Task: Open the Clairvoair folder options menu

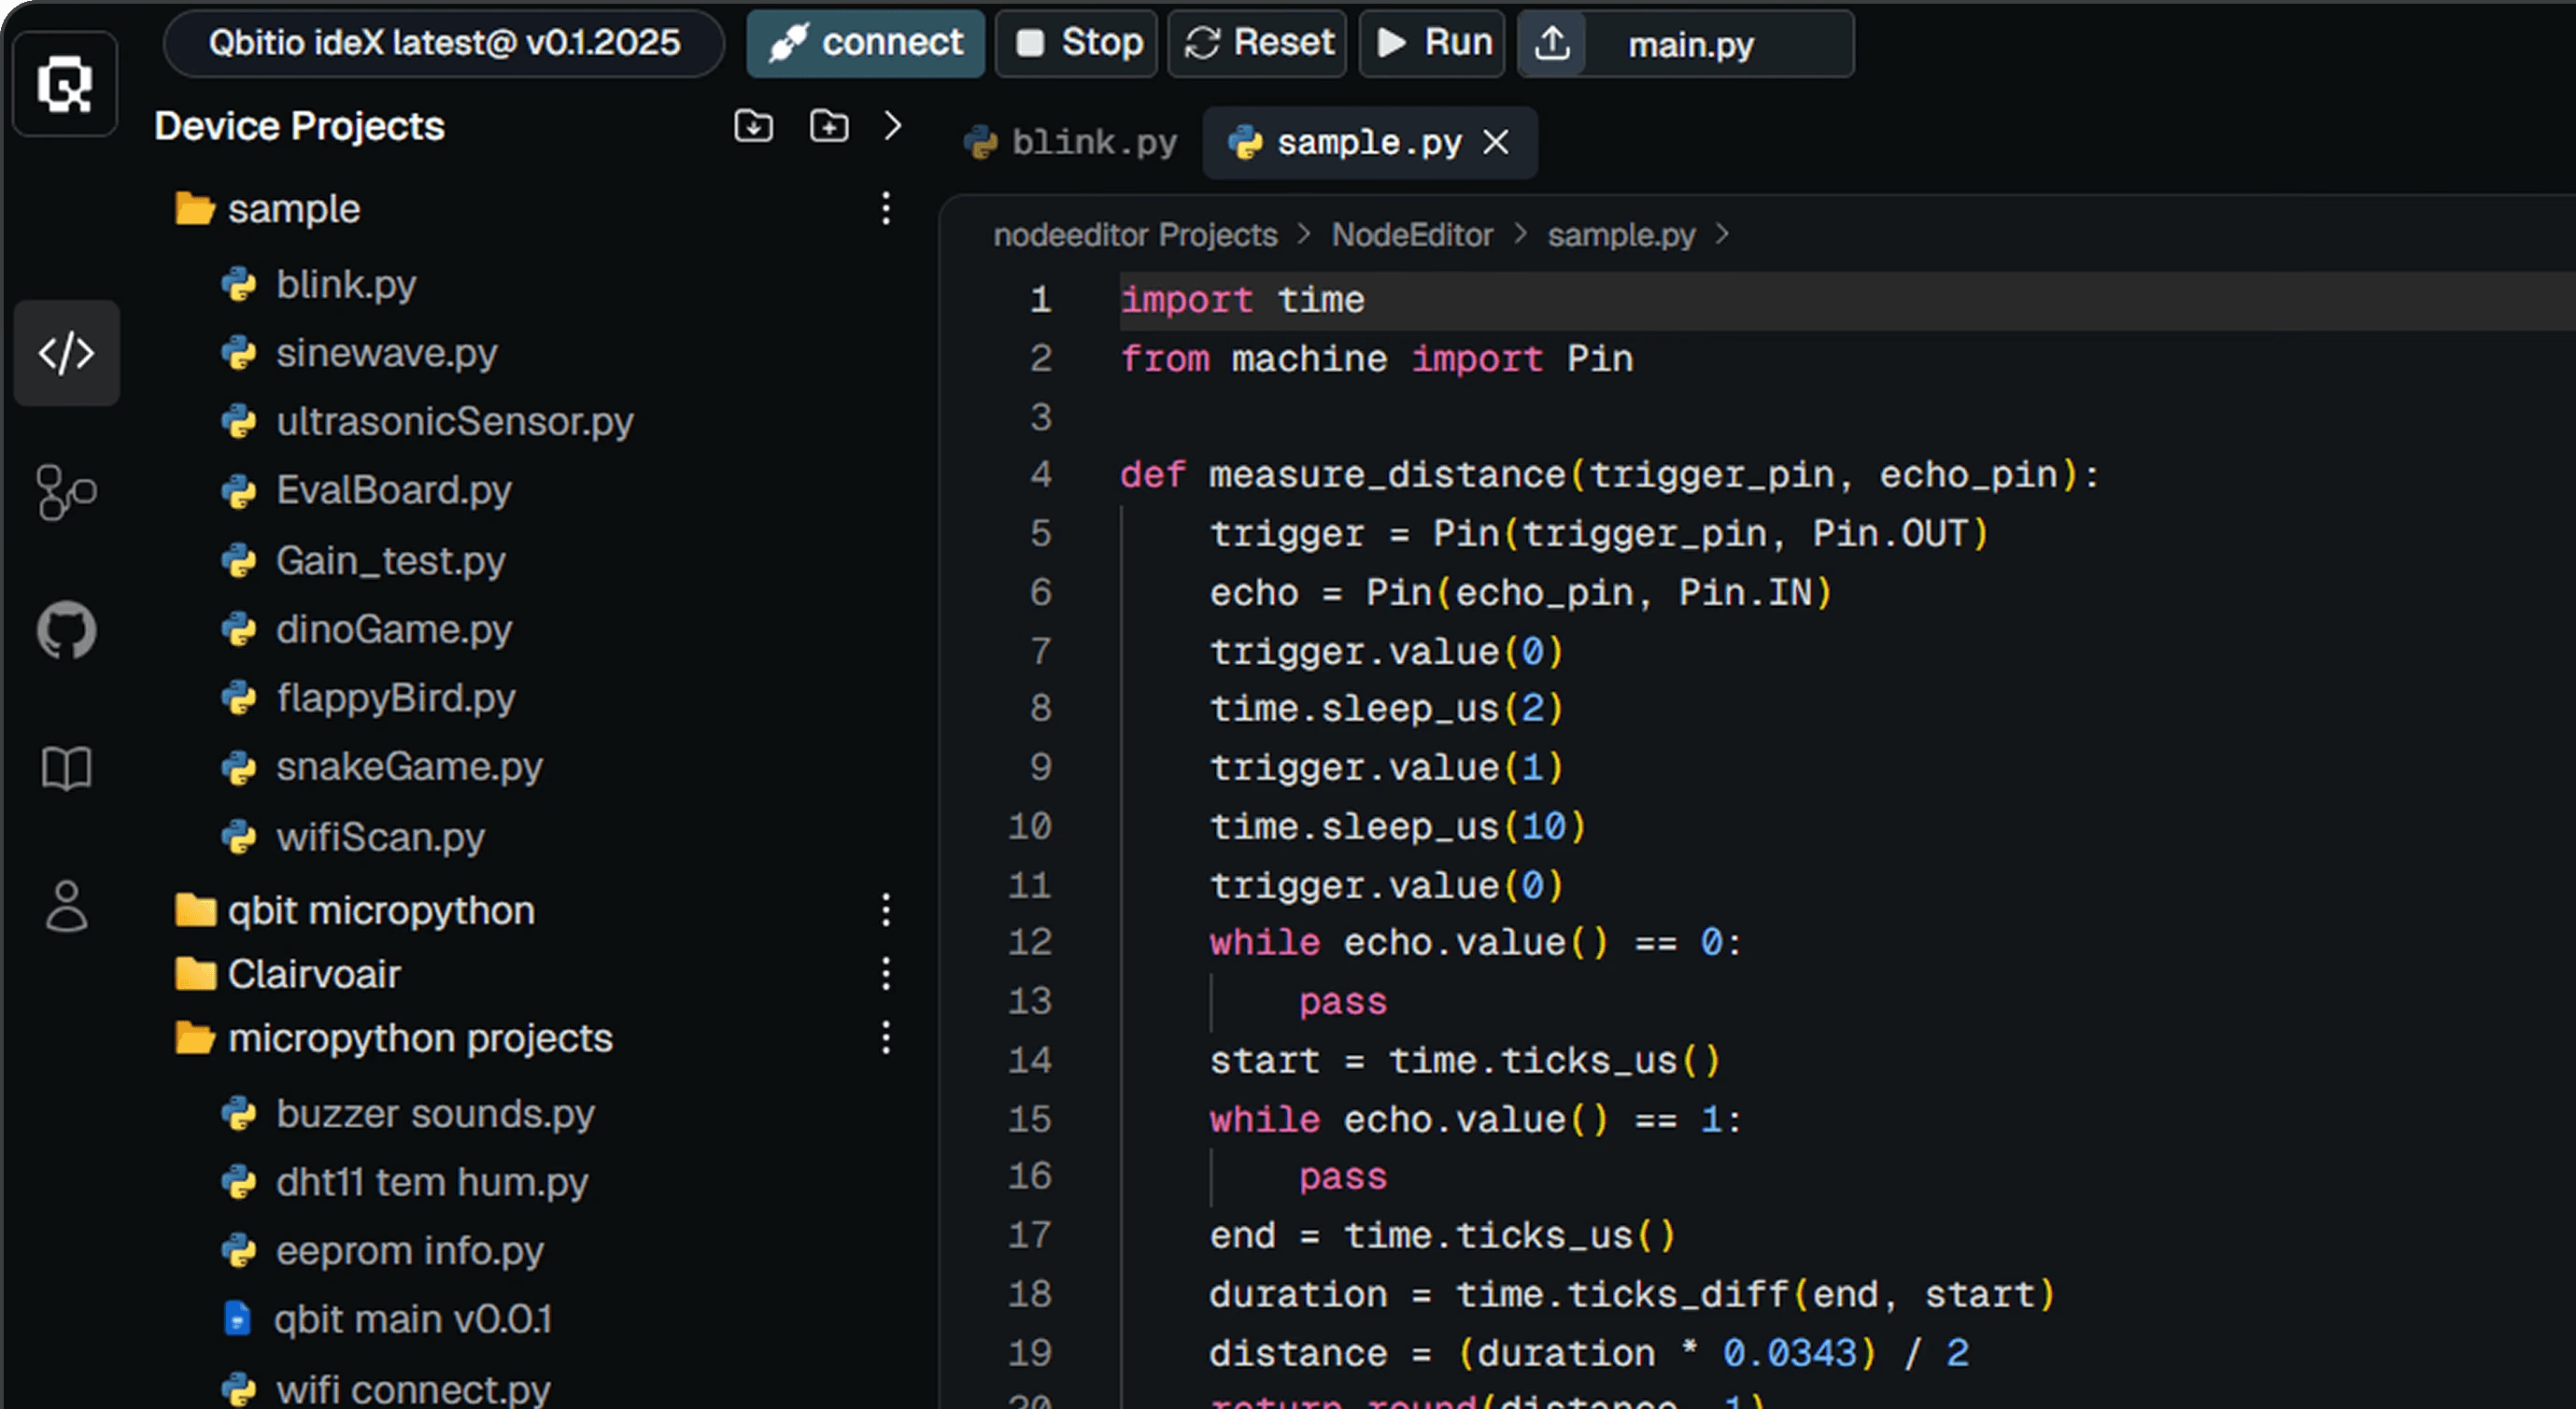Action: (885, 973)
